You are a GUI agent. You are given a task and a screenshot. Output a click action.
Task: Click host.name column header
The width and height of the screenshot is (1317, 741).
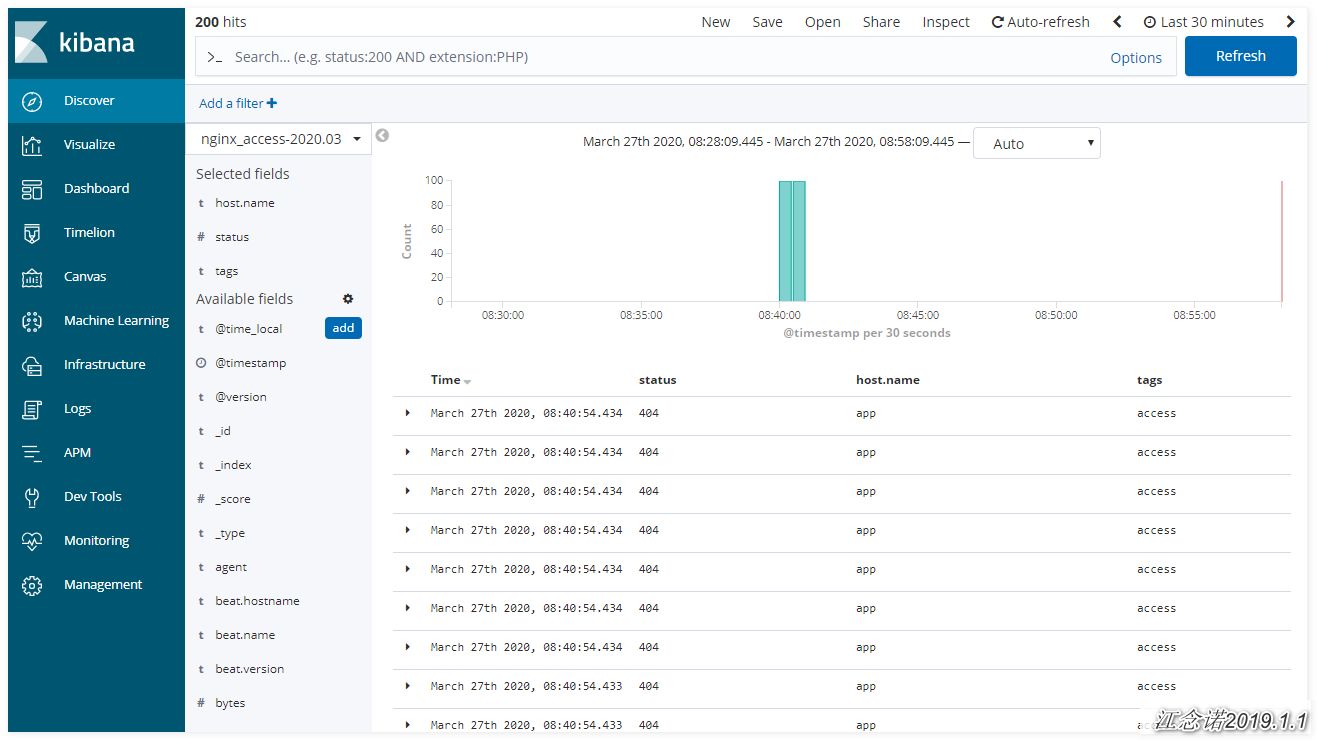pyautogui.click(x=888, y=380)
